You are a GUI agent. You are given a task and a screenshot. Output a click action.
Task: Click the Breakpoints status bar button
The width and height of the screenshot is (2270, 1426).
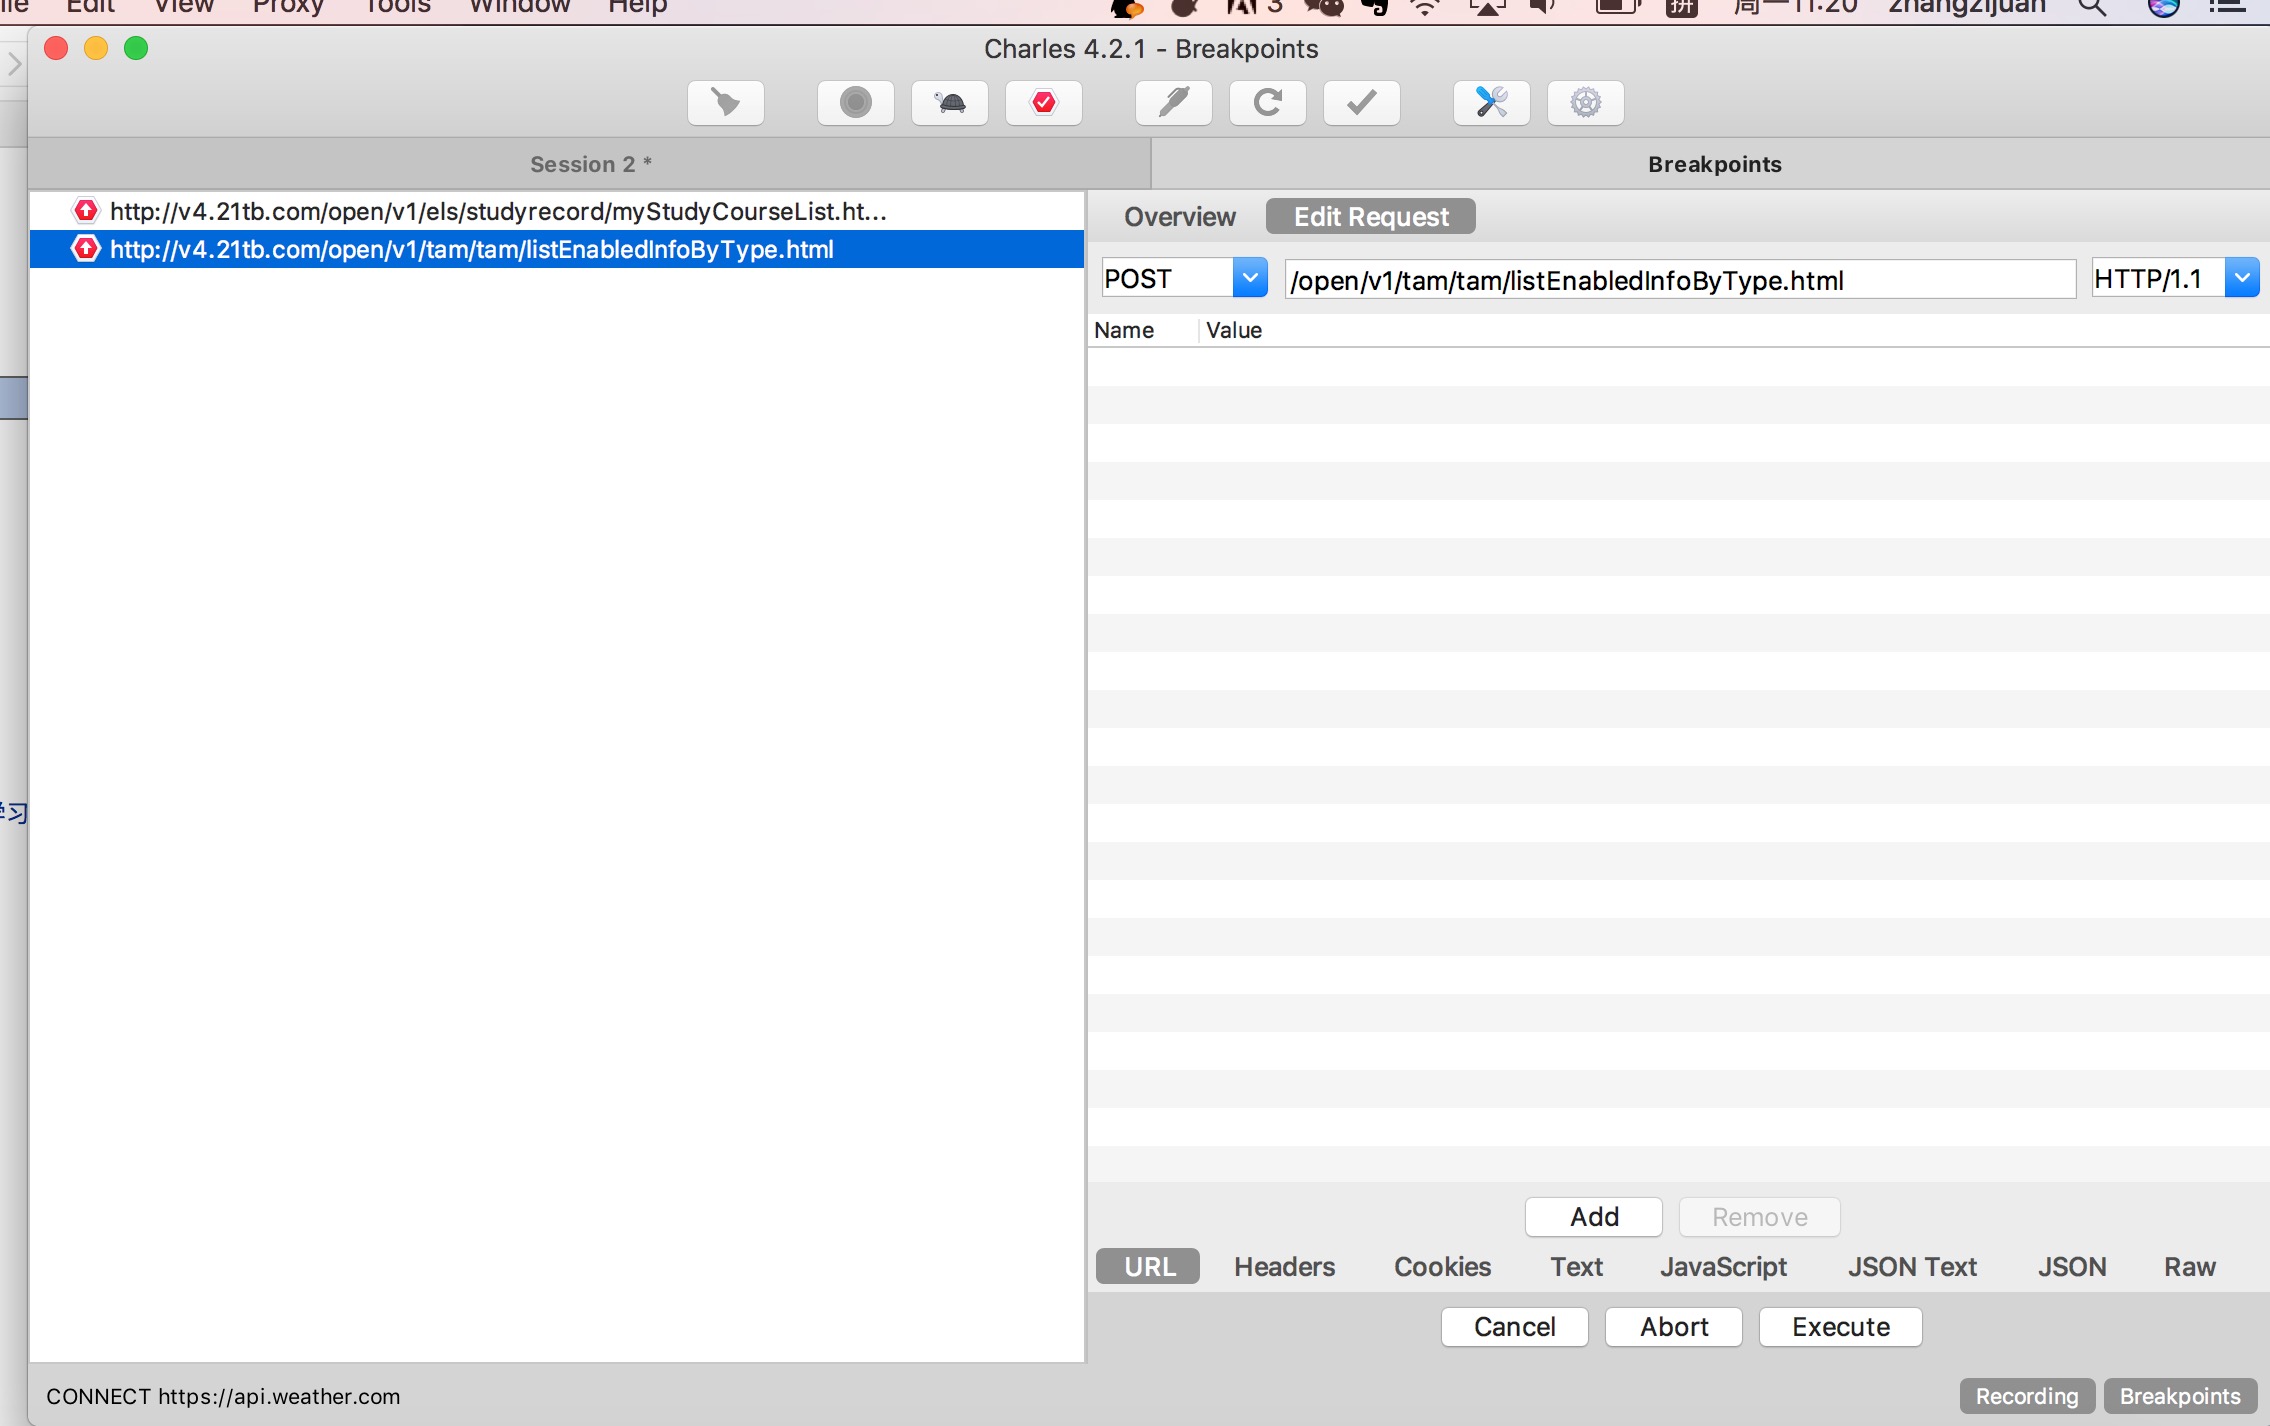2180,1396
